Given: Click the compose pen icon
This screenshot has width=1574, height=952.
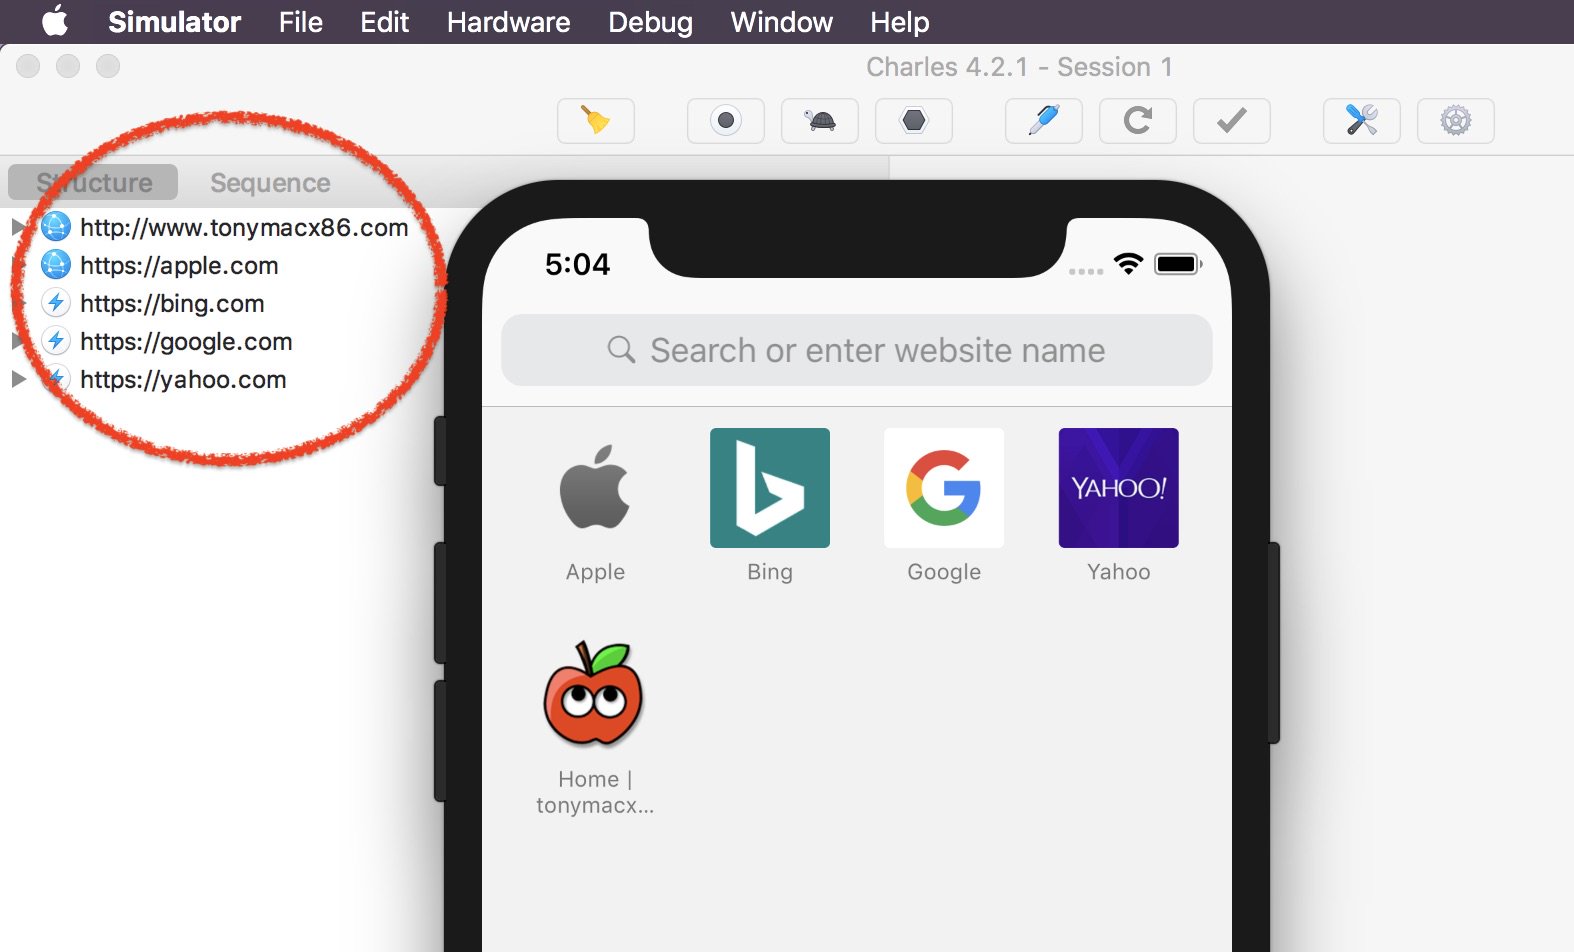Looking at the screenshot, I should (1044, 121).
